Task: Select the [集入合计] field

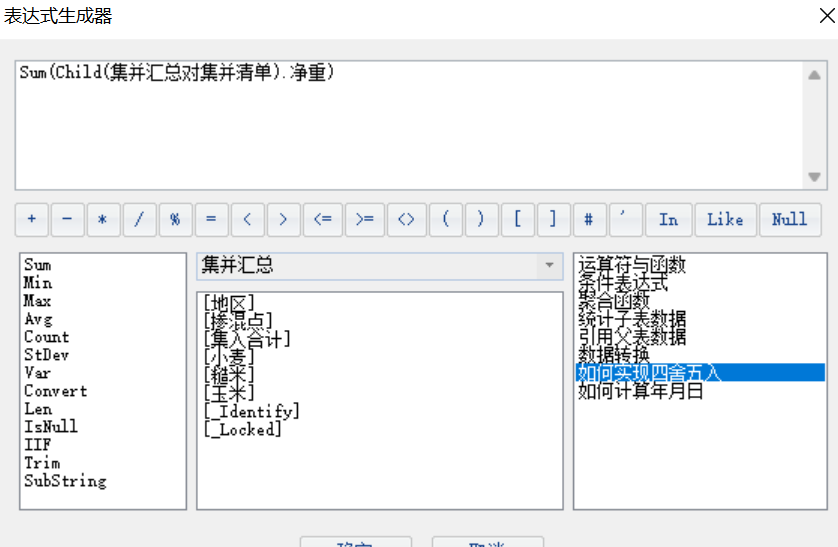Action: pos(246,338)
